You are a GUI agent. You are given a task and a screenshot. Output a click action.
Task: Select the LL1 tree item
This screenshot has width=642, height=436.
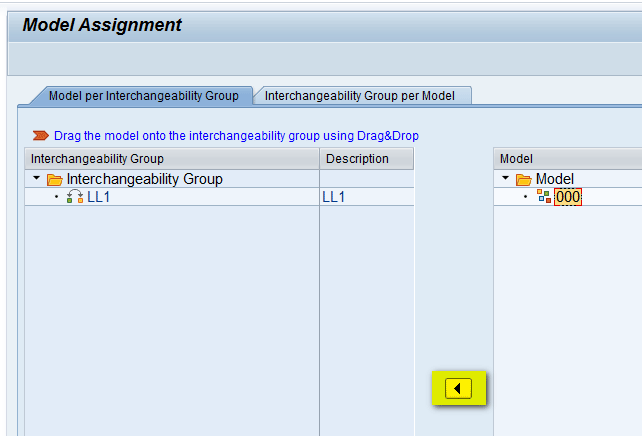[x=99, y=197]
